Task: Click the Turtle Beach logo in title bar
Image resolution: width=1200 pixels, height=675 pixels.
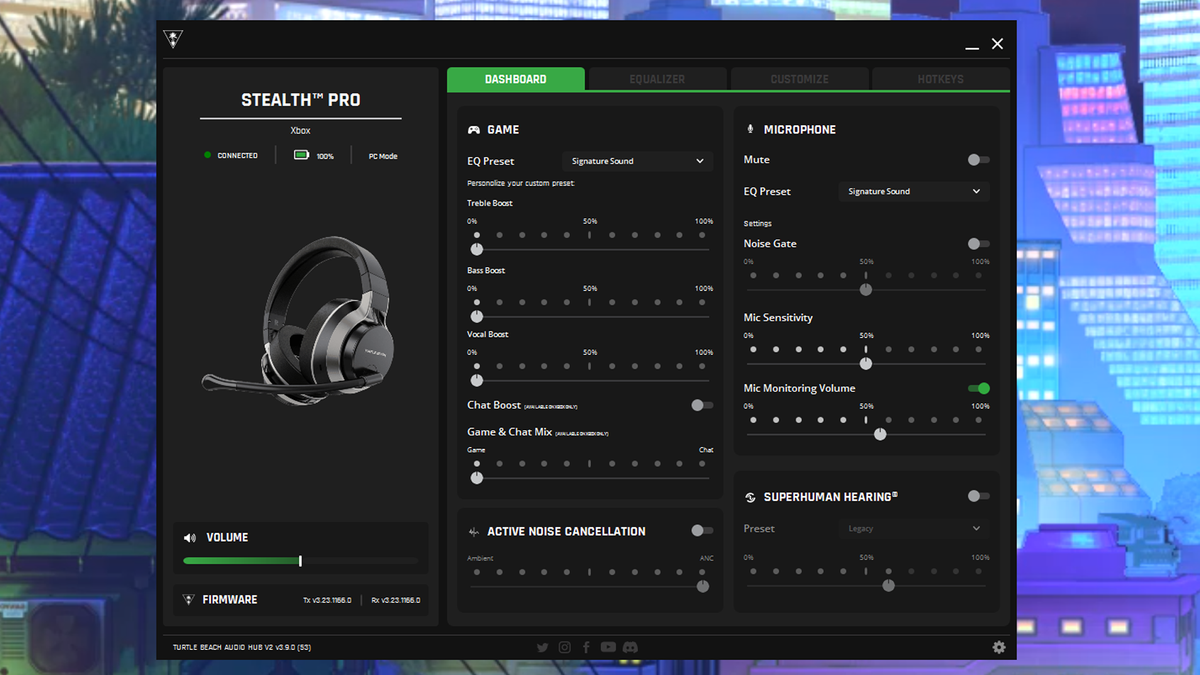Action: point(173,41)
